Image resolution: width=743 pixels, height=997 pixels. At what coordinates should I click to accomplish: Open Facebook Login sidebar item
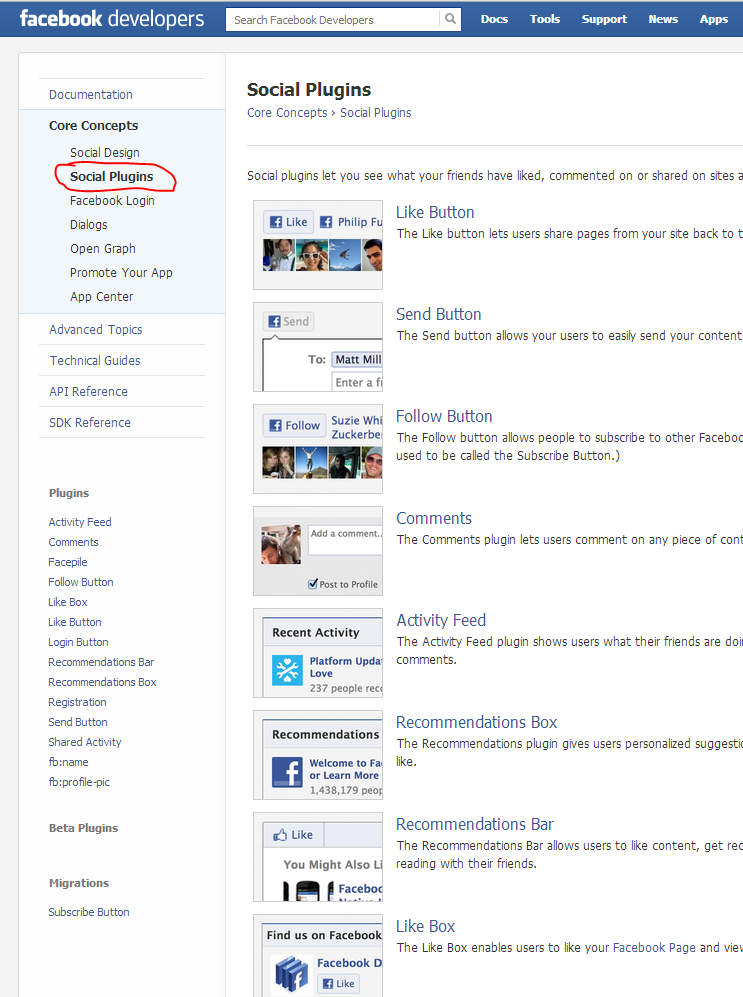pyautogui.click(x=112, y=200)
